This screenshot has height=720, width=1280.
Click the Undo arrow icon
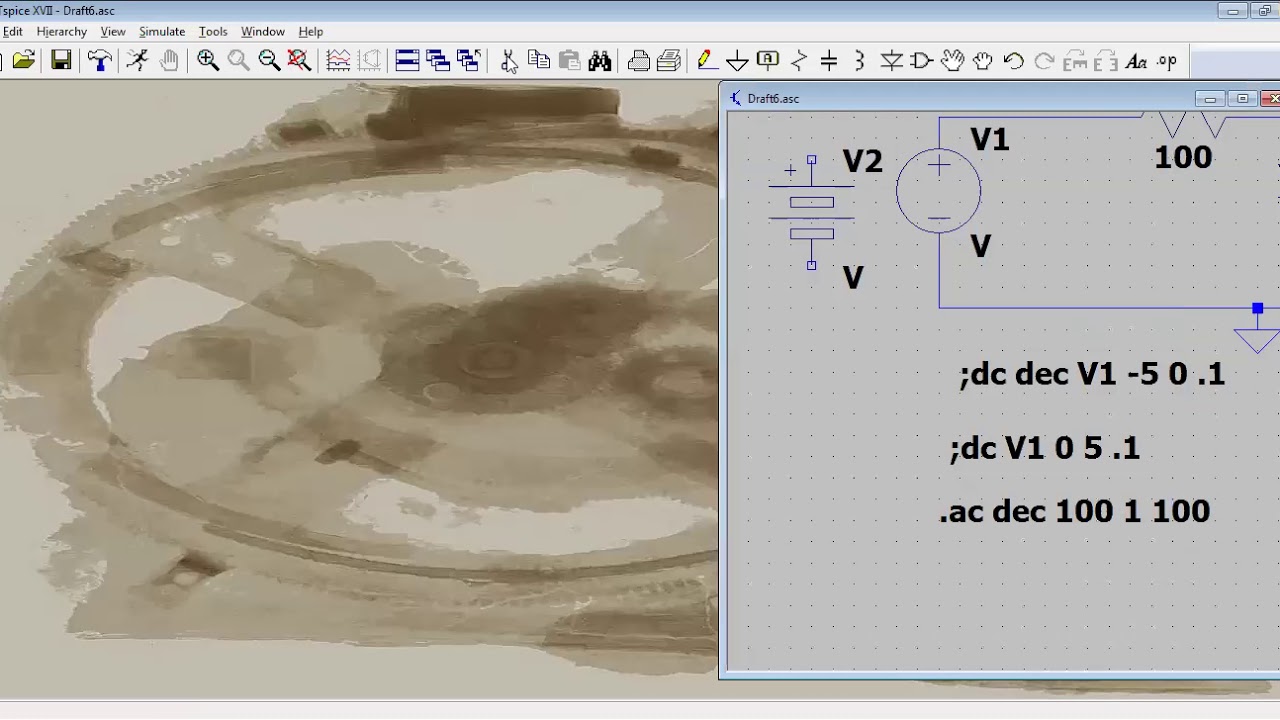coord(1013,61)
